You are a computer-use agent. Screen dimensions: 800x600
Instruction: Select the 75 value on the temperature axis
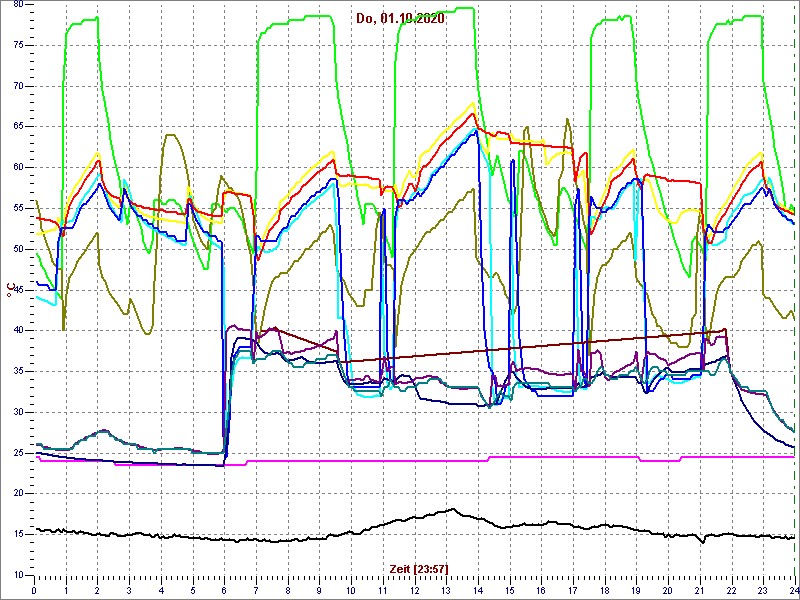coord(17,45)
